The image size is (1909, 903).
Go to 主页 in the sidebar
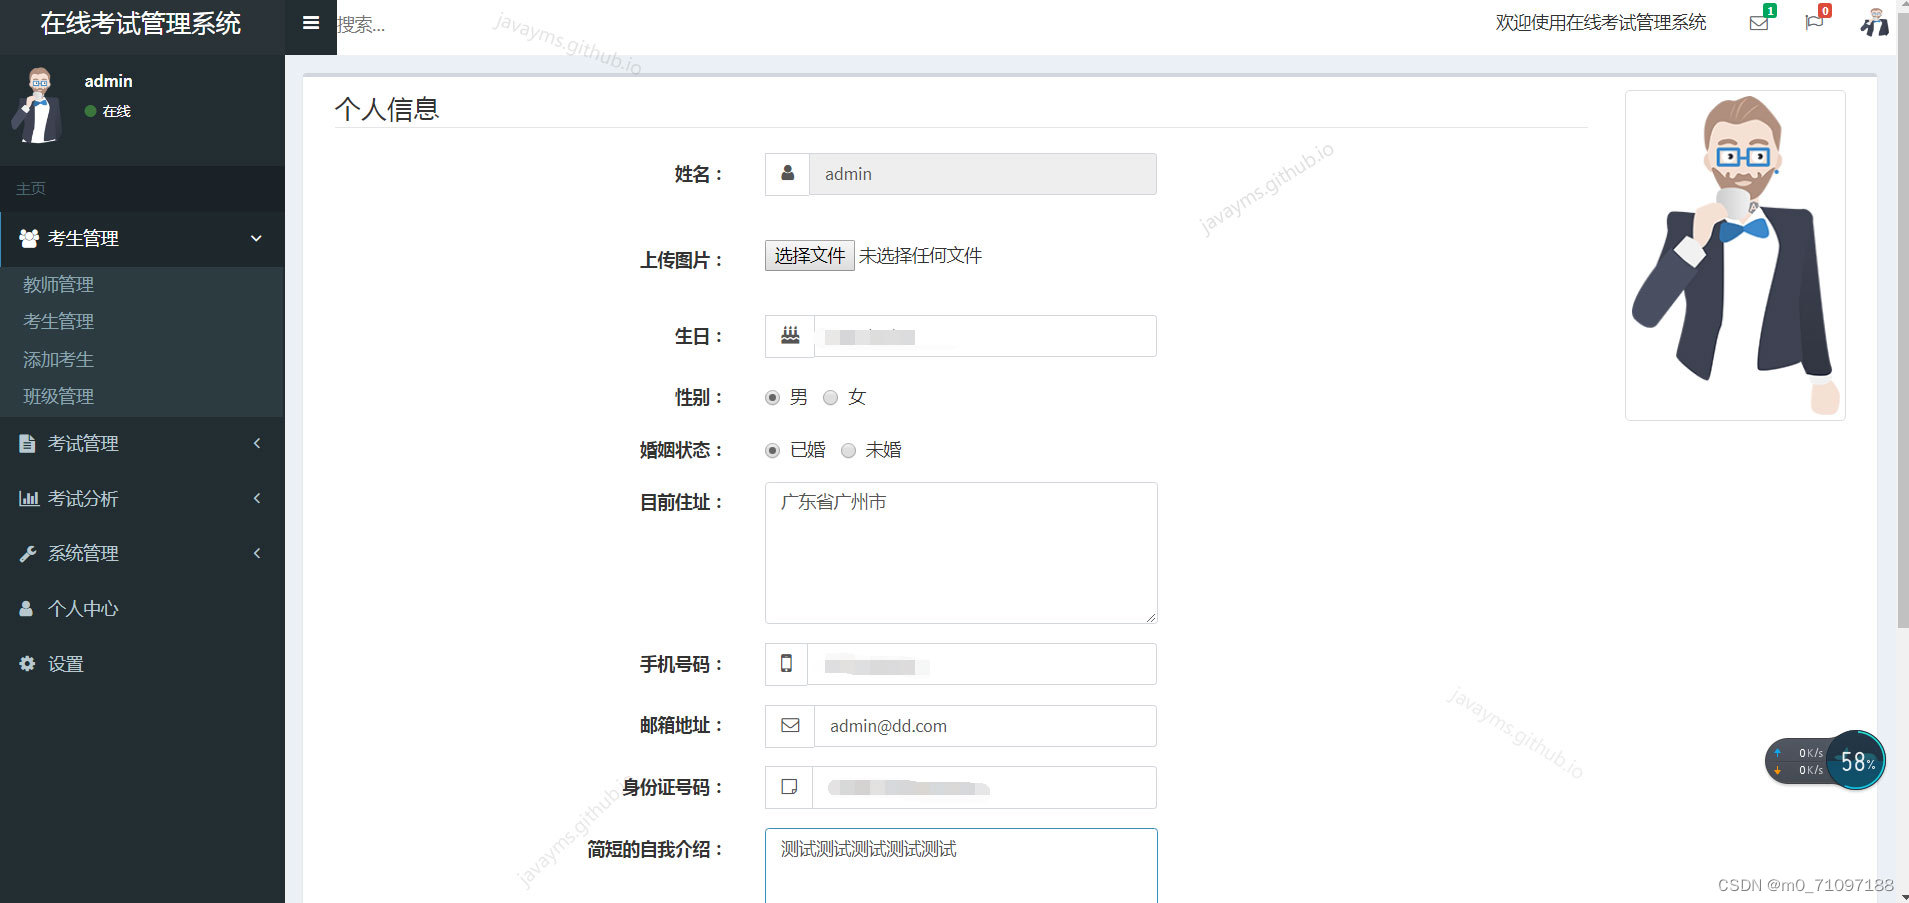[x=29, y=188]
